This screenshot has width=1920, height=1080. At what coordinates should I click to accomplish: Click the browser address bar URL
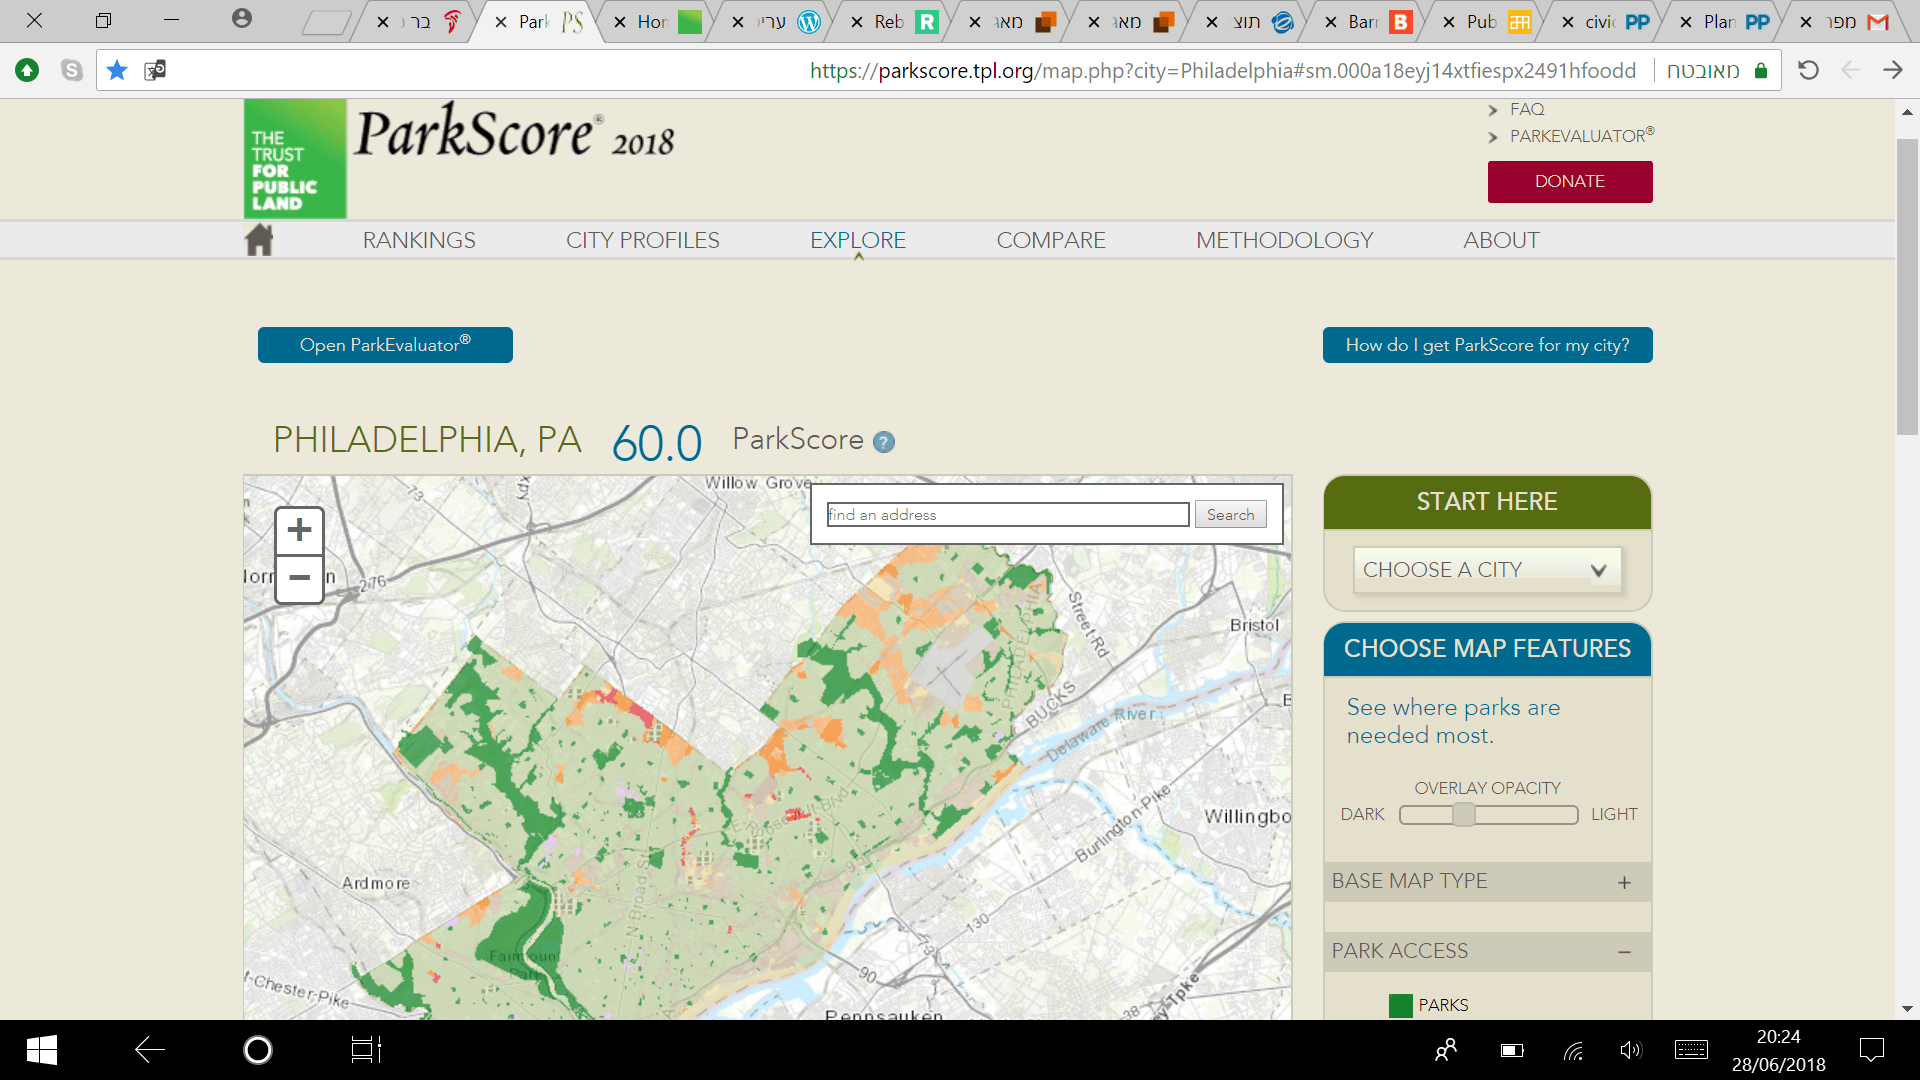(x=1222, y=70)
